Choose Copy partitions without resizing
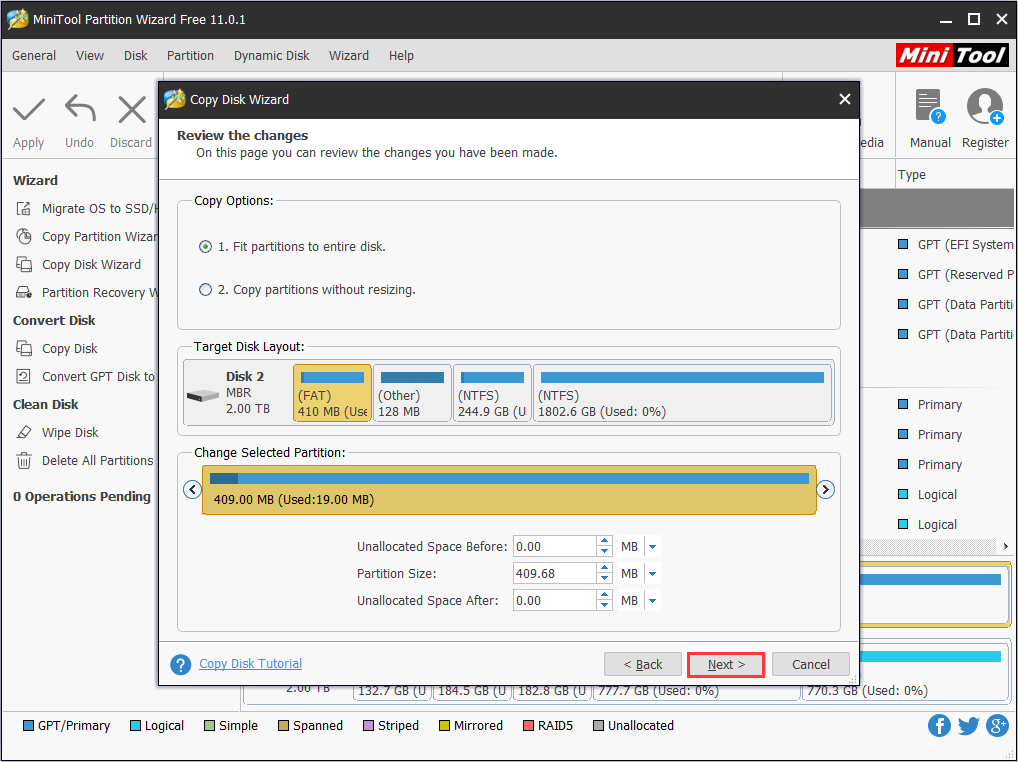The width and height of the screenshot is (1018, 762). point(205,289)
